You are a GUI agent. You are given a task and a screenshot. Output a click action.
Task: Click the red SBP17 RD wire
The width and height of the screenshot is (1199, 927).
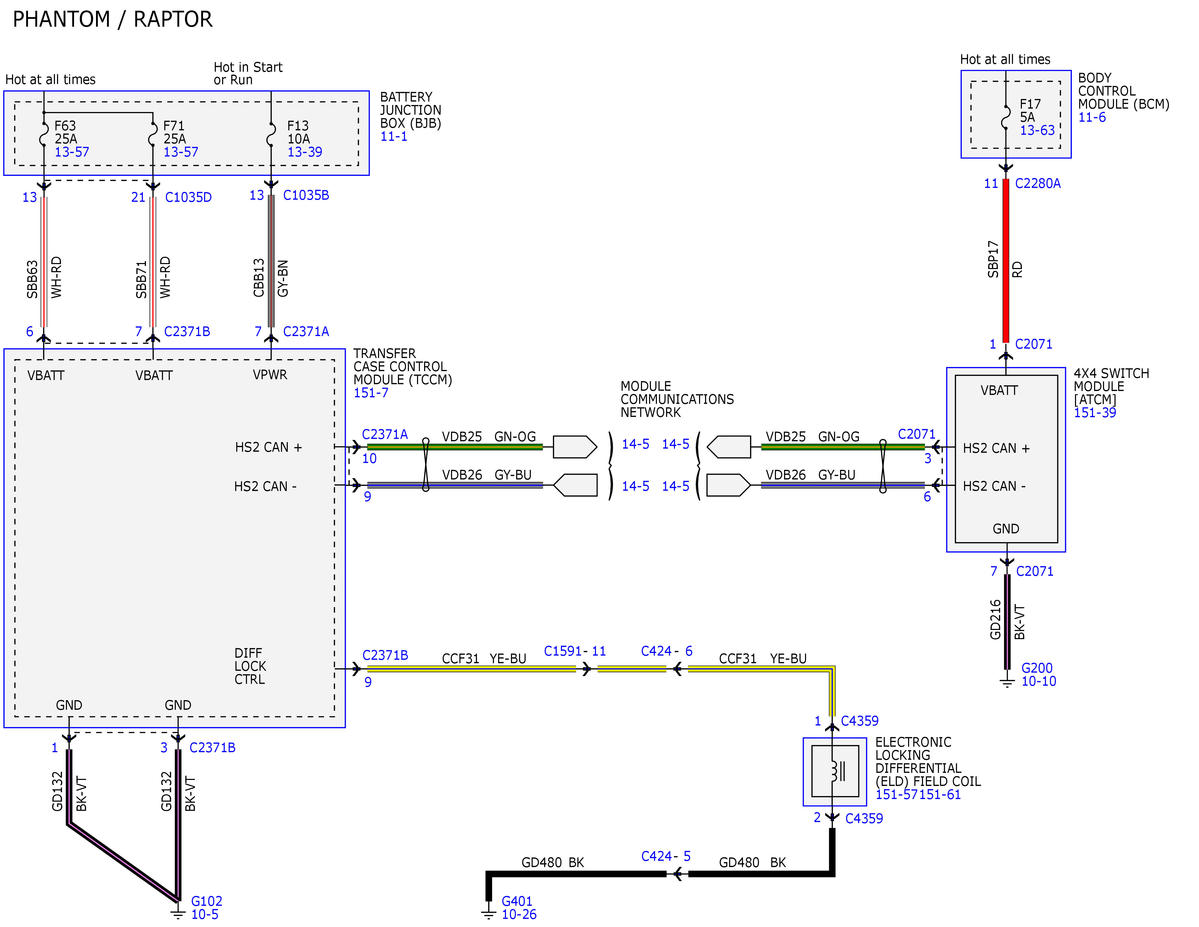[1006, 261]
